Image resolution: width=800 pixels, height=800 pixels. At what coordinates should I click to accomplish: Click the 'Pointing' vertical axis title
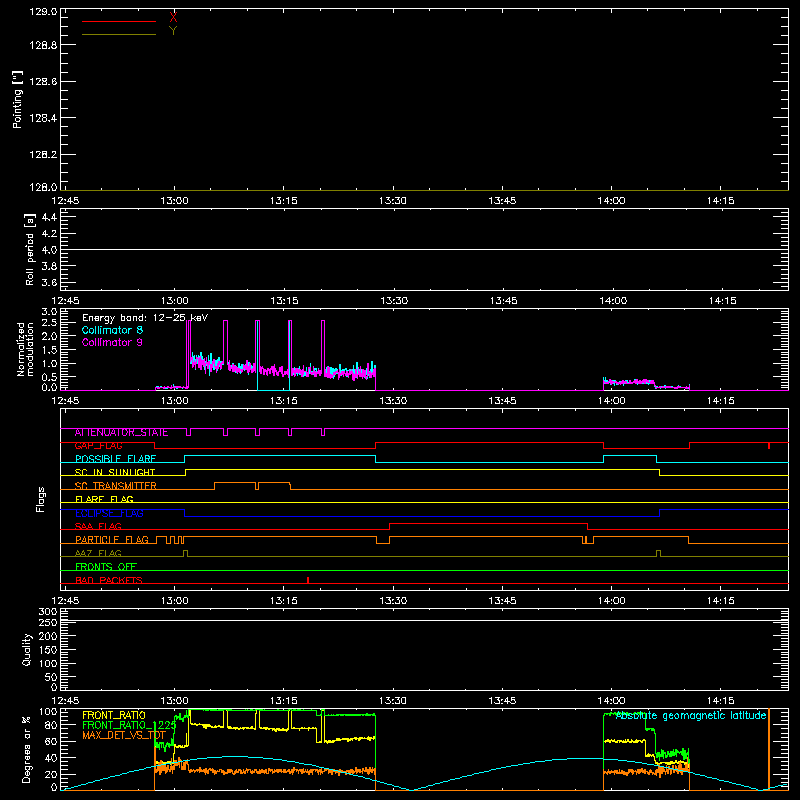[x=17, y=100]
